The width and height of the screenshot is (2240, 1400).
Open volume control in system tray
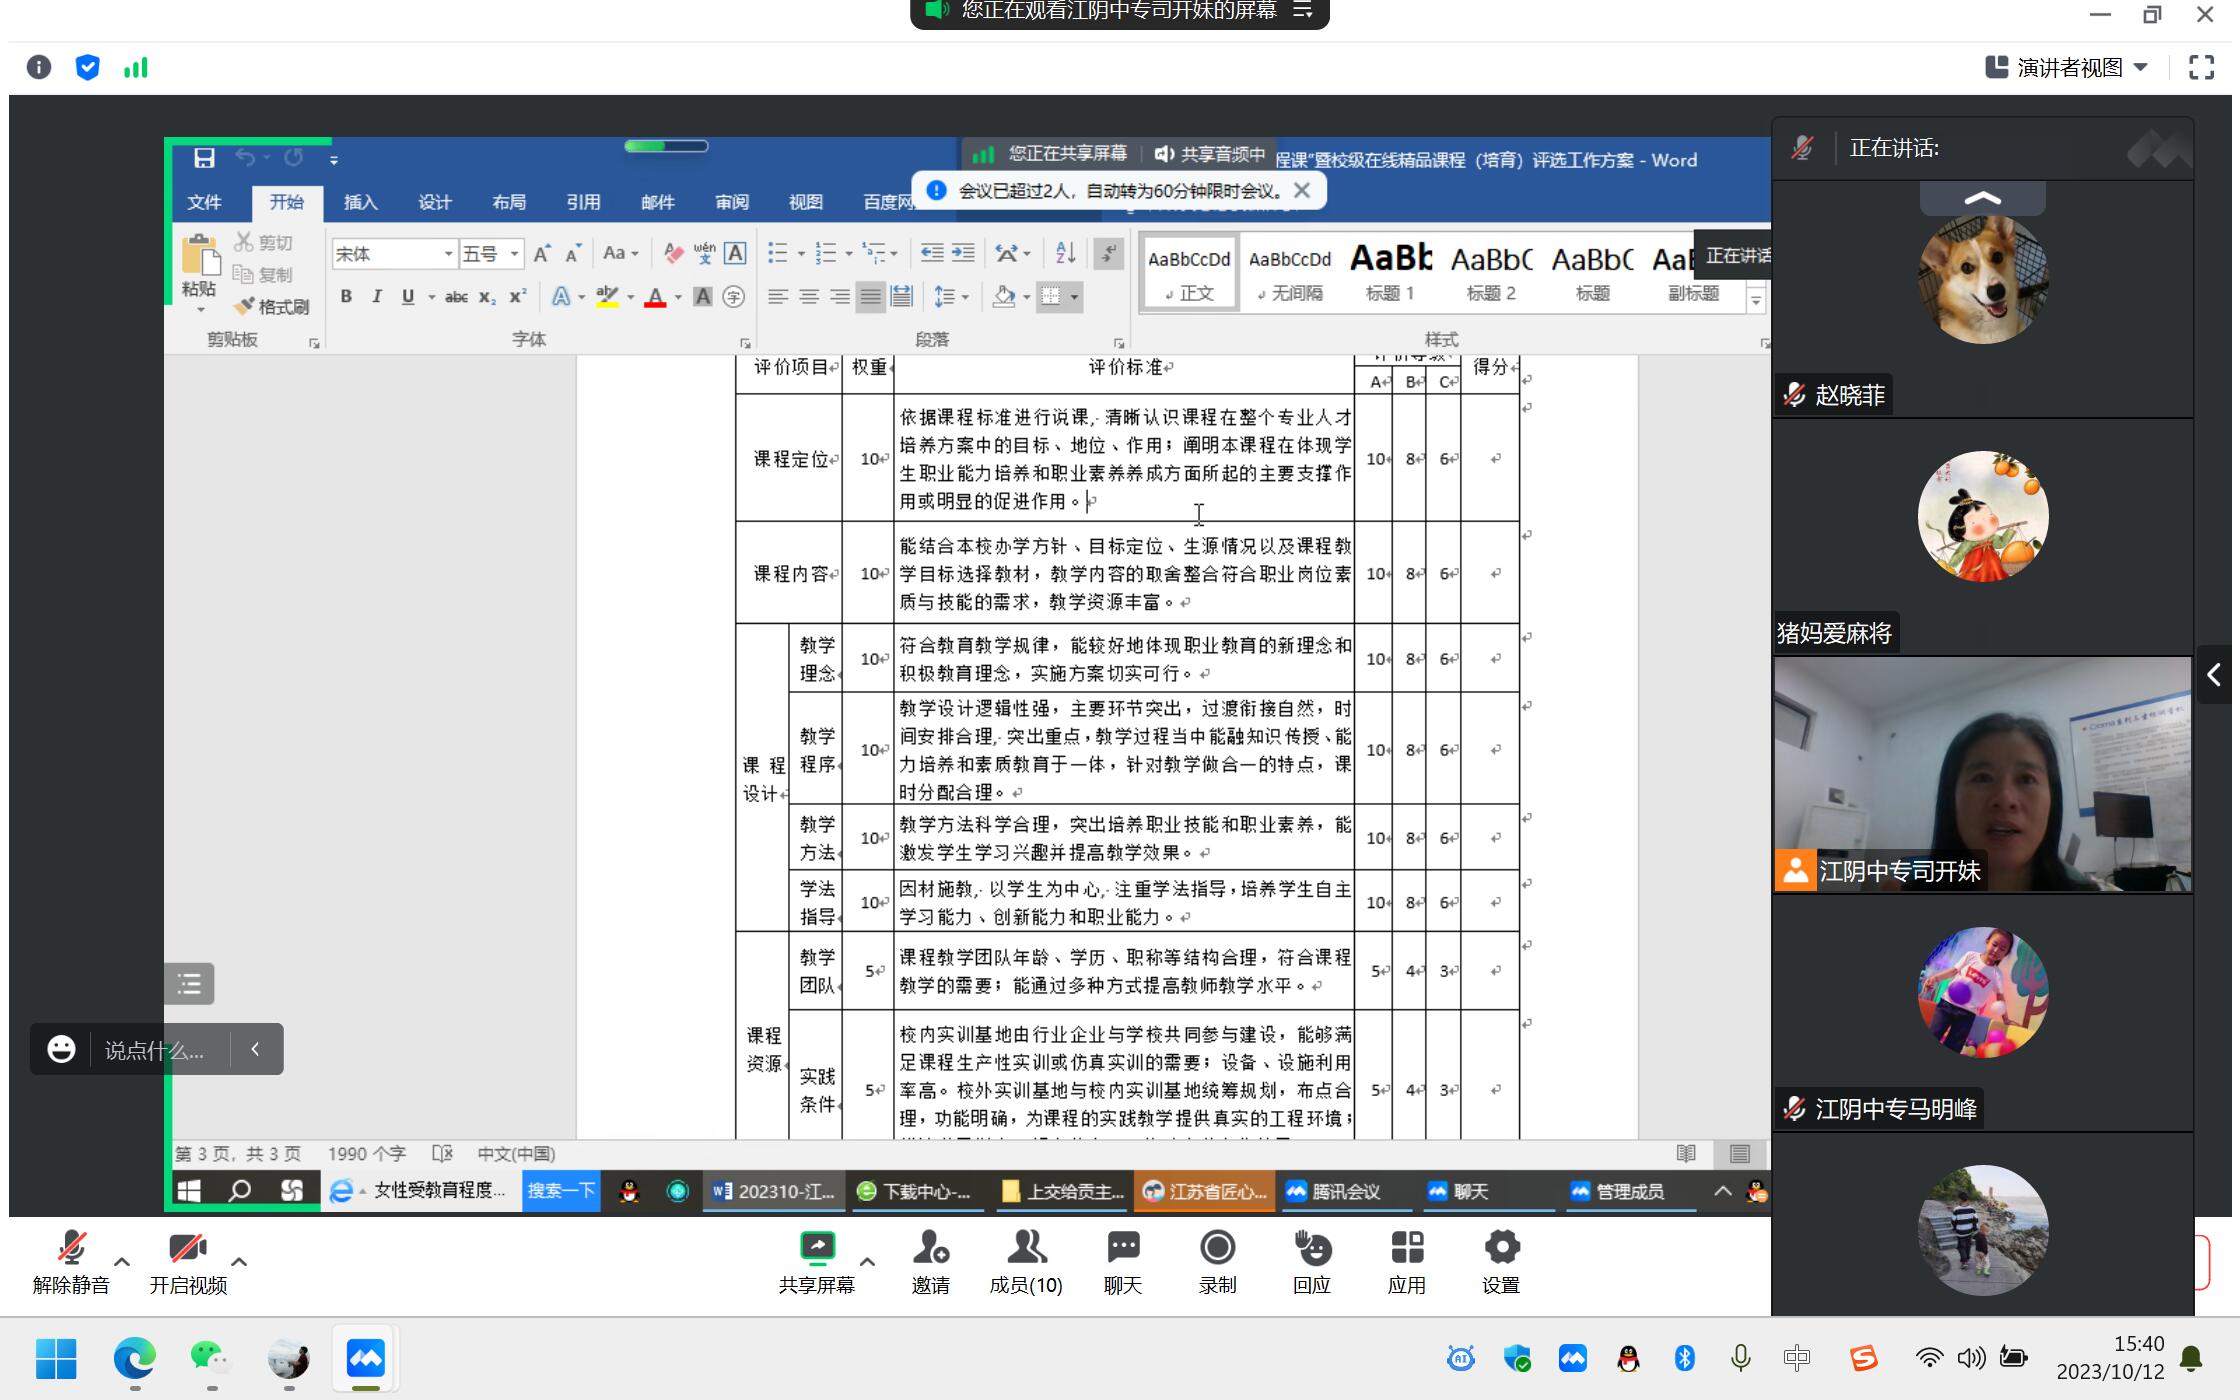[x=1971, y=1357]
